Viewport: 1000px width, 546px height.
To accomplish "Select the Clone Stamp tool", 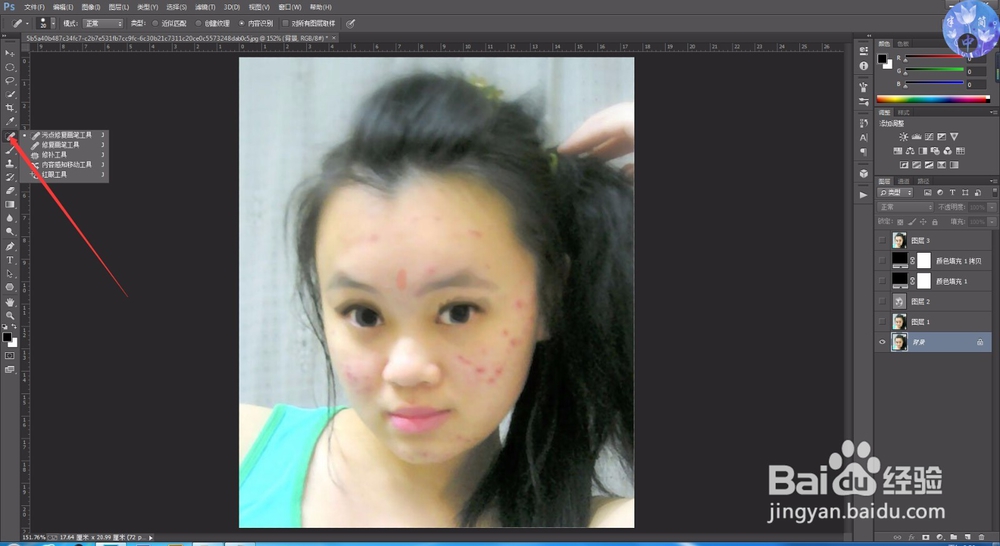I will [10, 163].
